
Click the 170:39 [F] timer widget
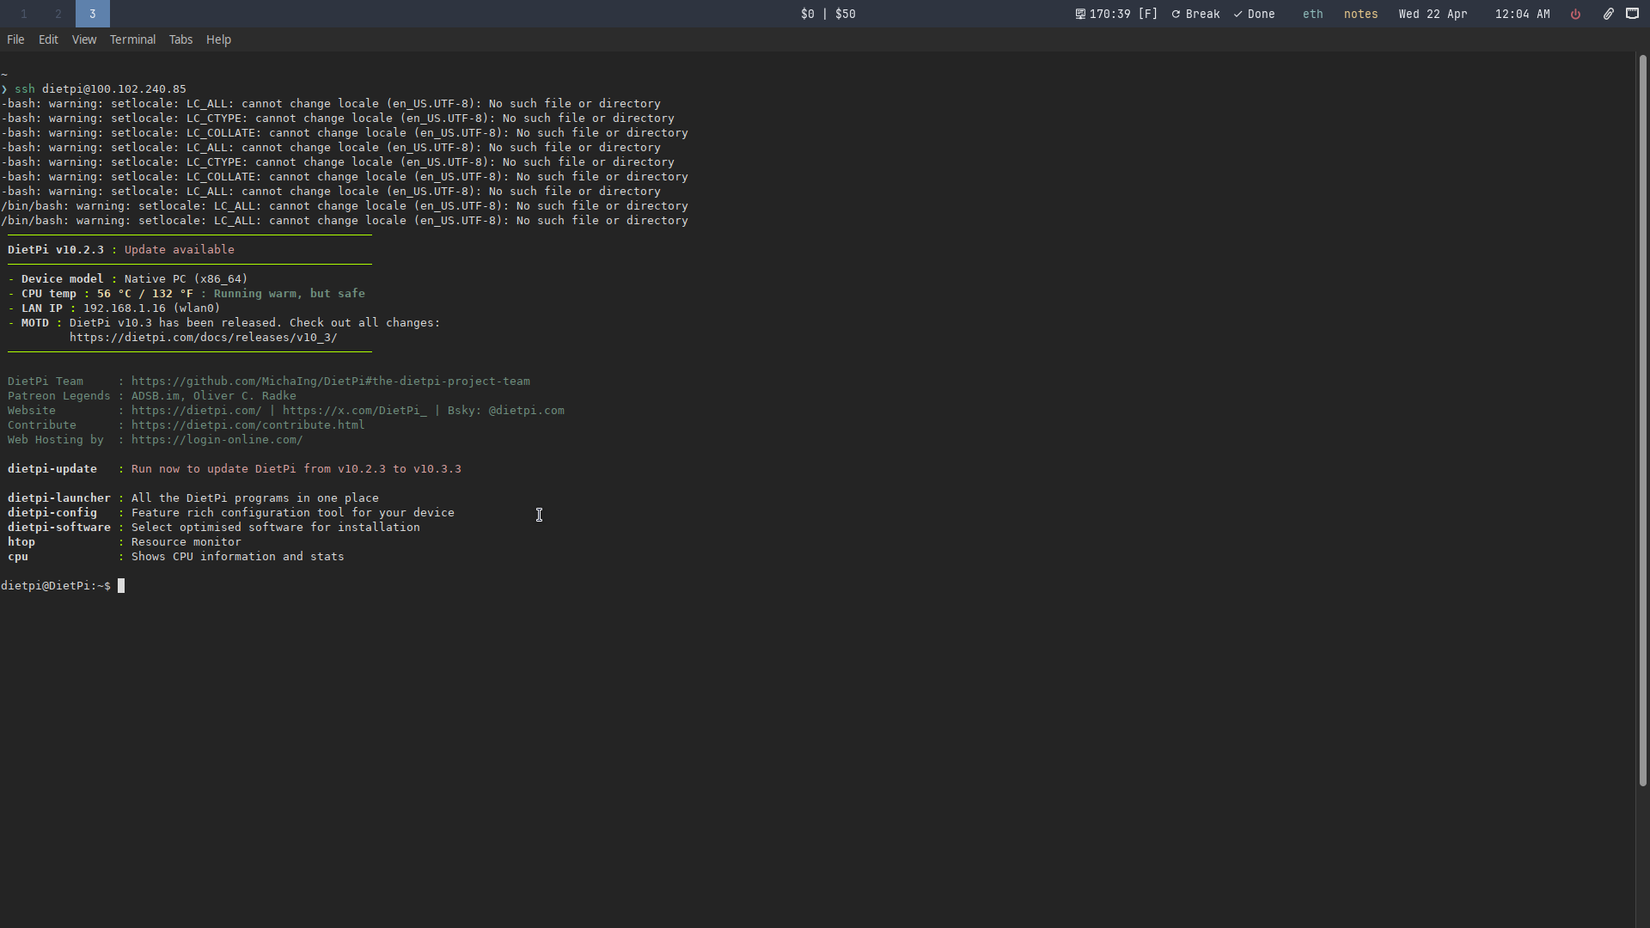pos(1116,14)
